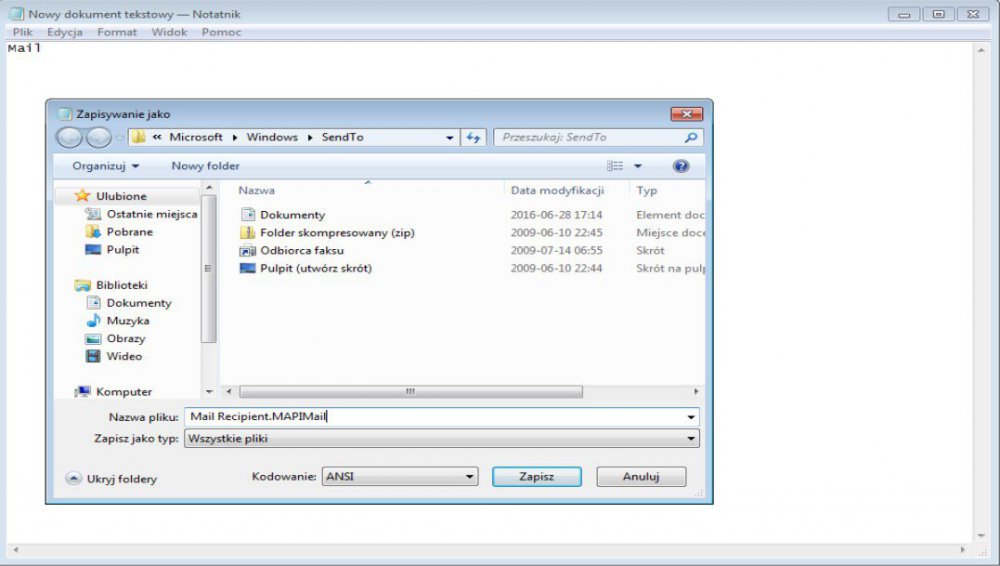Open Muzyka library in sidebar
Viewport: 1000px width, 566px height.
coord(127,321)
